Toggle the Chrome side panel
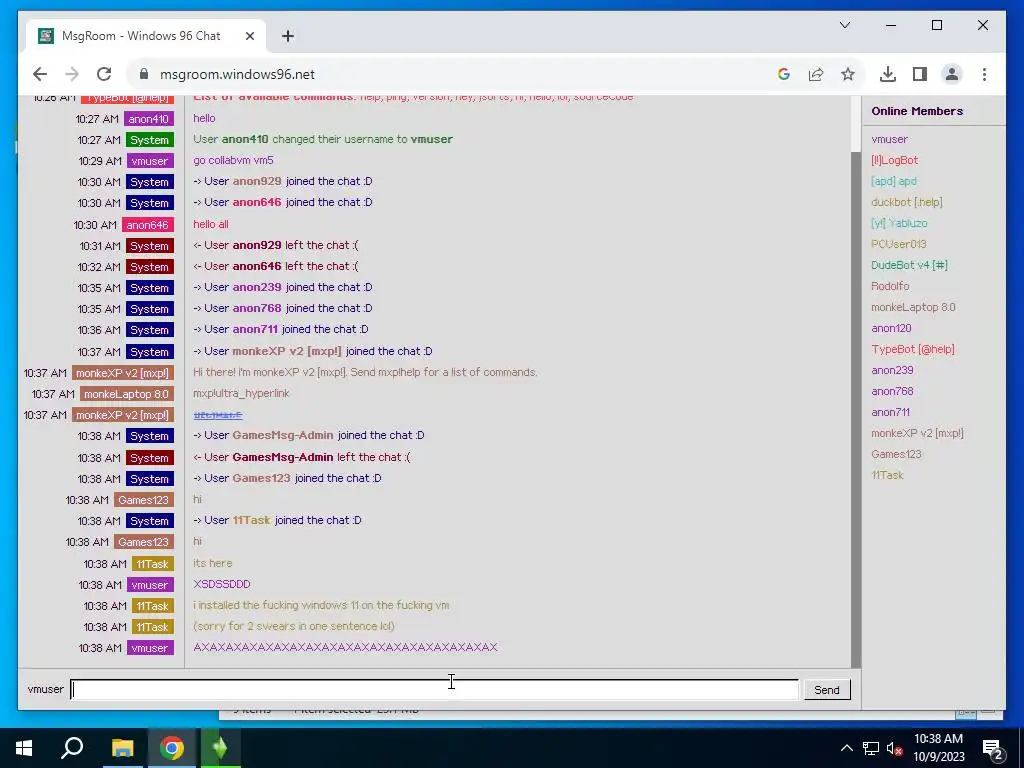 coord(920,74)
